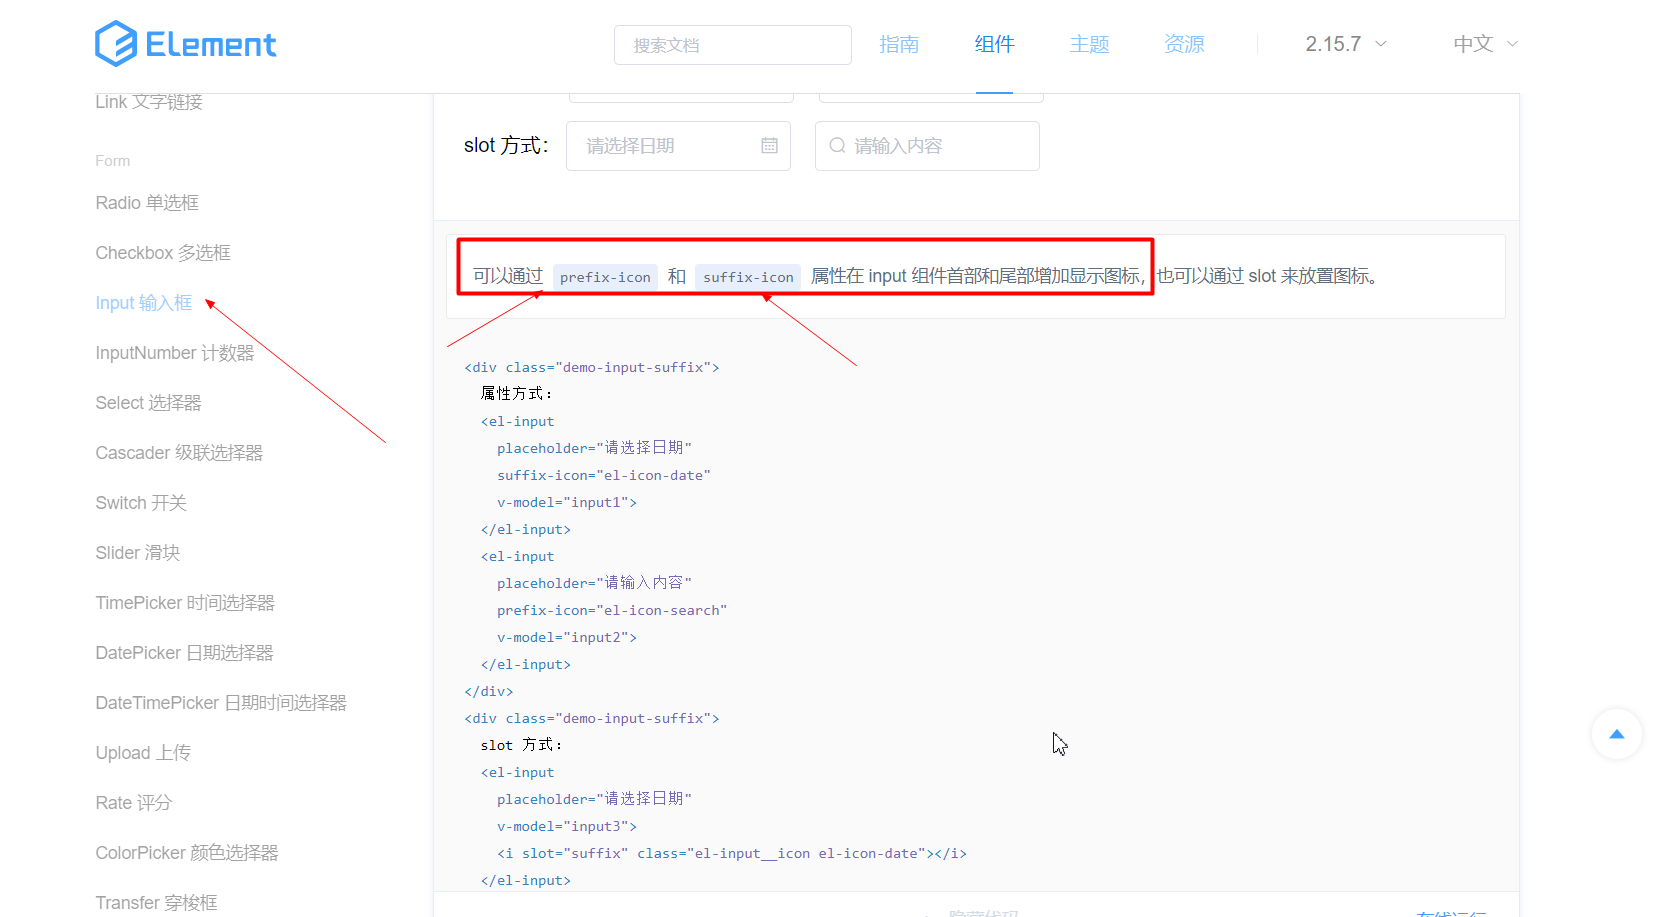Click the search icon in content input

pos(837,146)
